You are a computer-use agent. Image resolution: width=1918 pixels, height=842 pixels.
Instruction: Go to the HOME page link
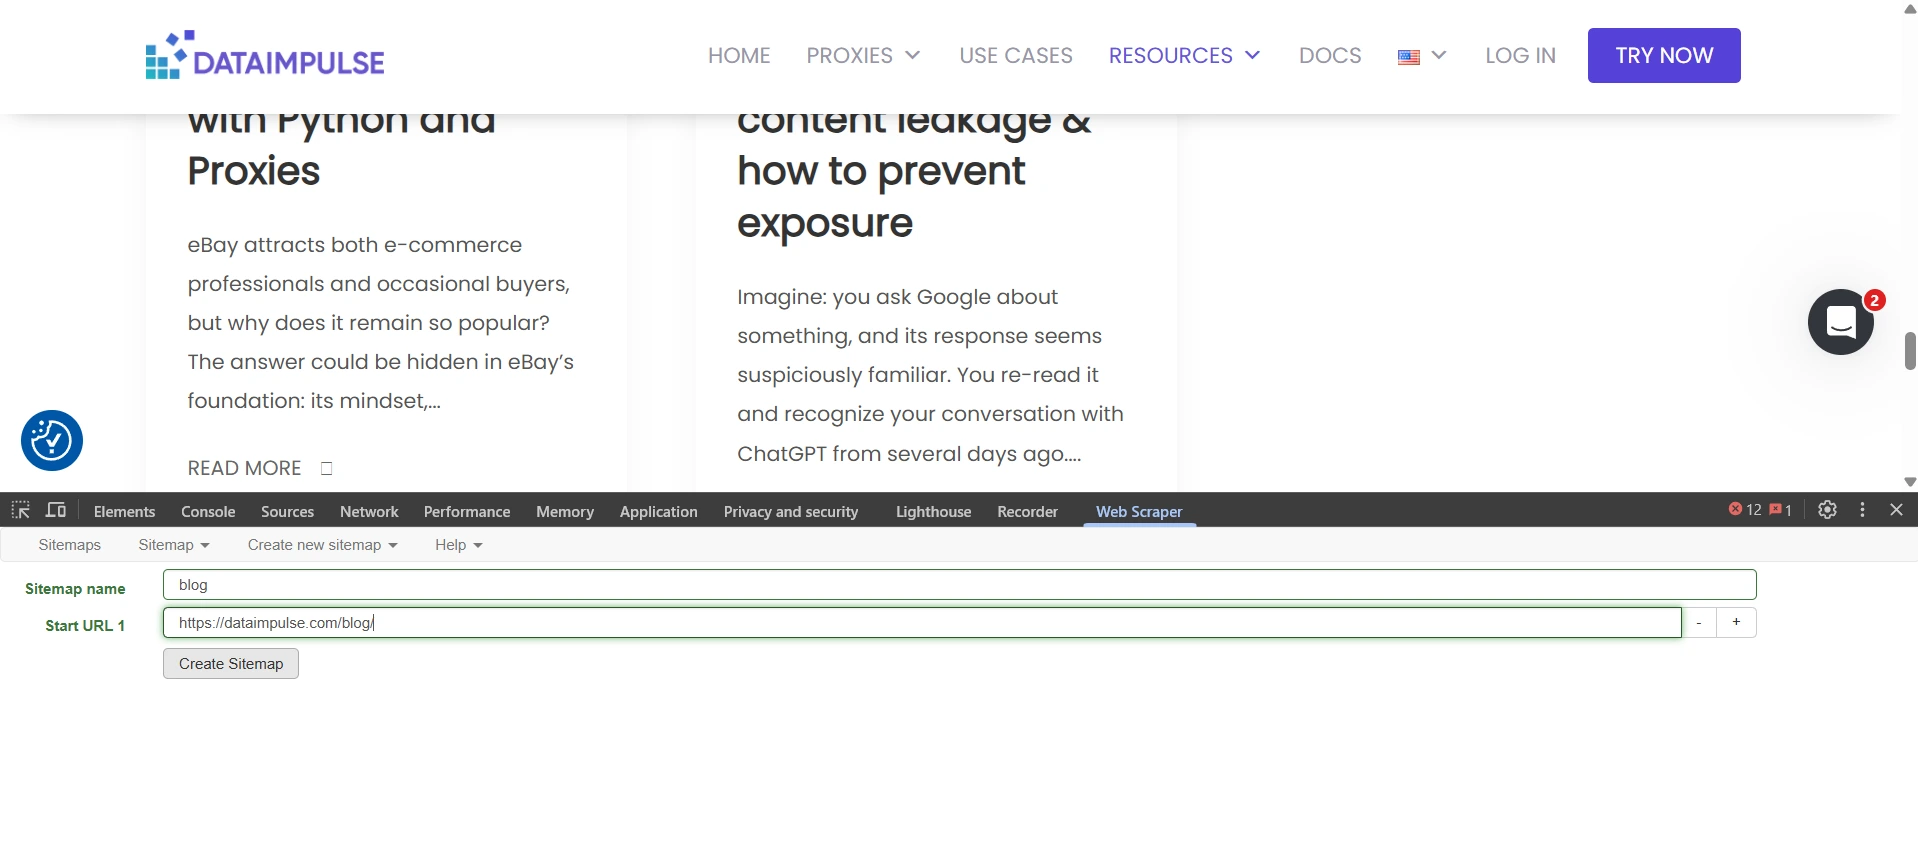point(739,55)
